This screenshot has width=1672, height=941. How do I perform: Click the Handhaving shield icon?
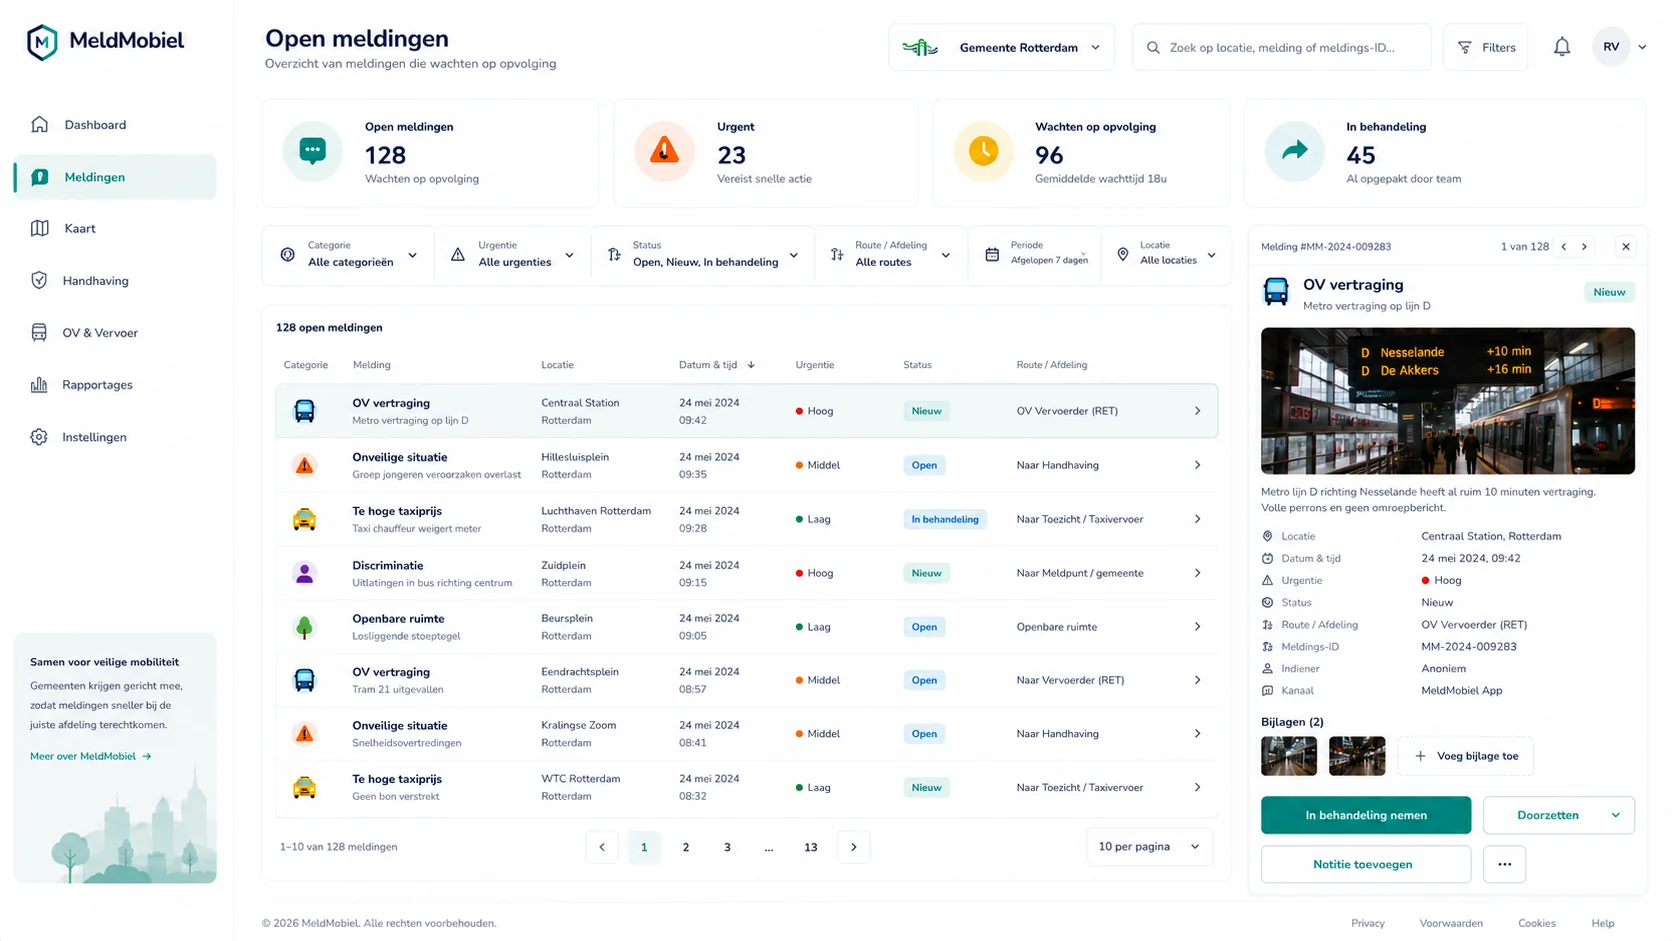pyautogui.click(x=39, y=281)
